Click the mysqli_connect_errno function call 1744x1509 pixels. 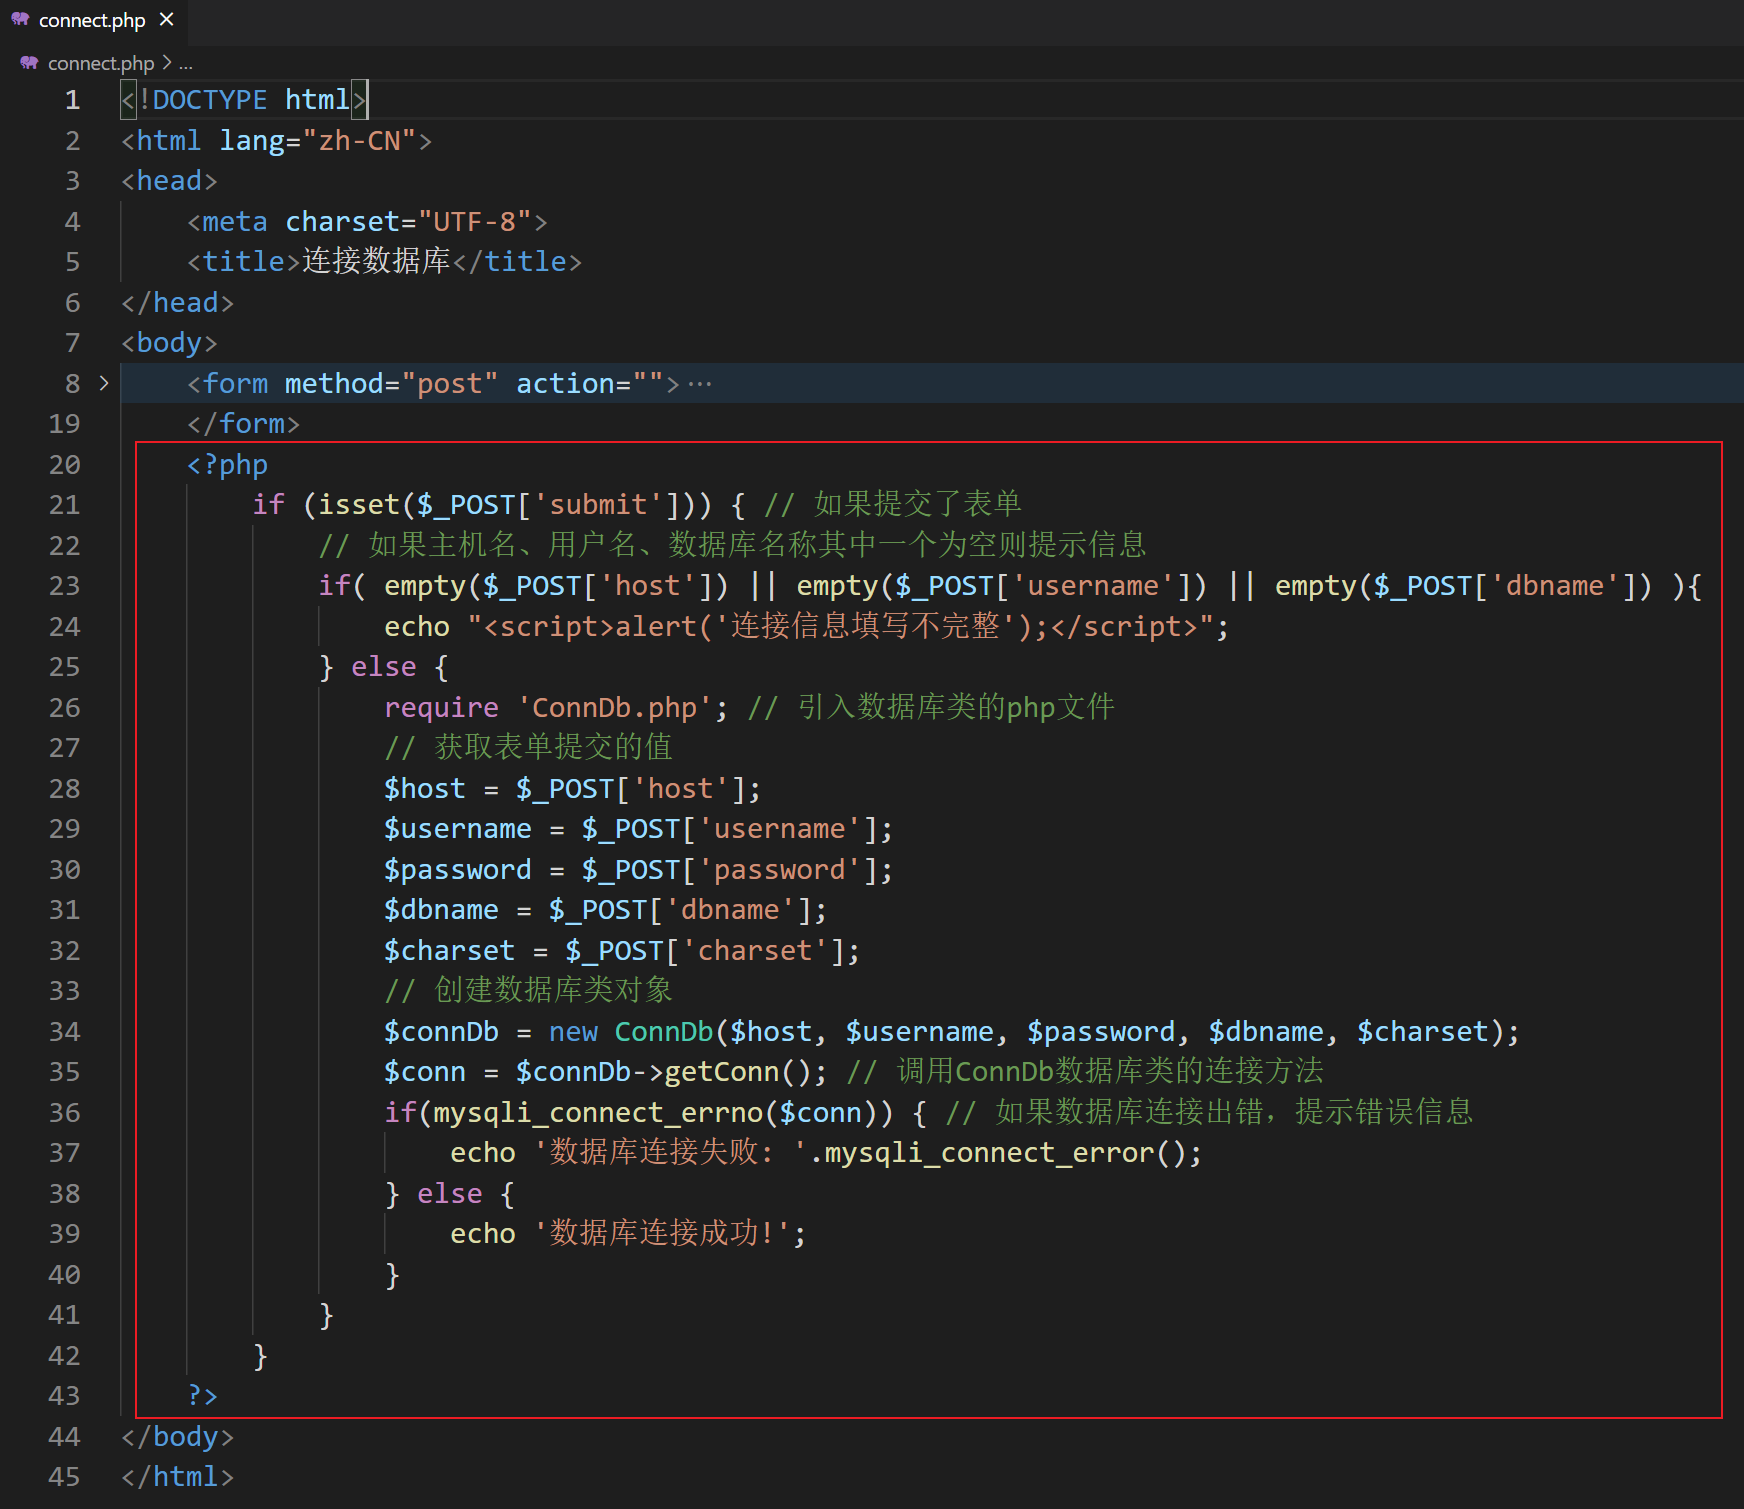coord(598,1113)
